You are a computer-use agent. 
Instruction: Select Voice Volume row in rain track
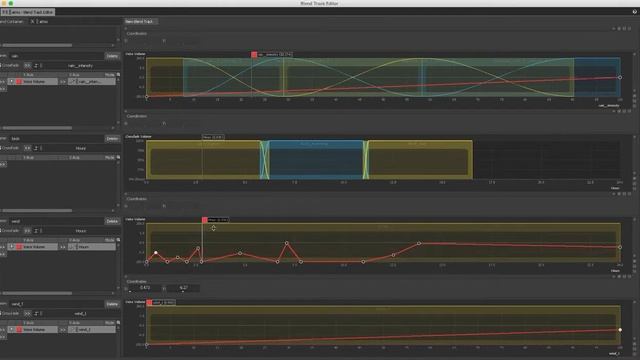(33, 82)
